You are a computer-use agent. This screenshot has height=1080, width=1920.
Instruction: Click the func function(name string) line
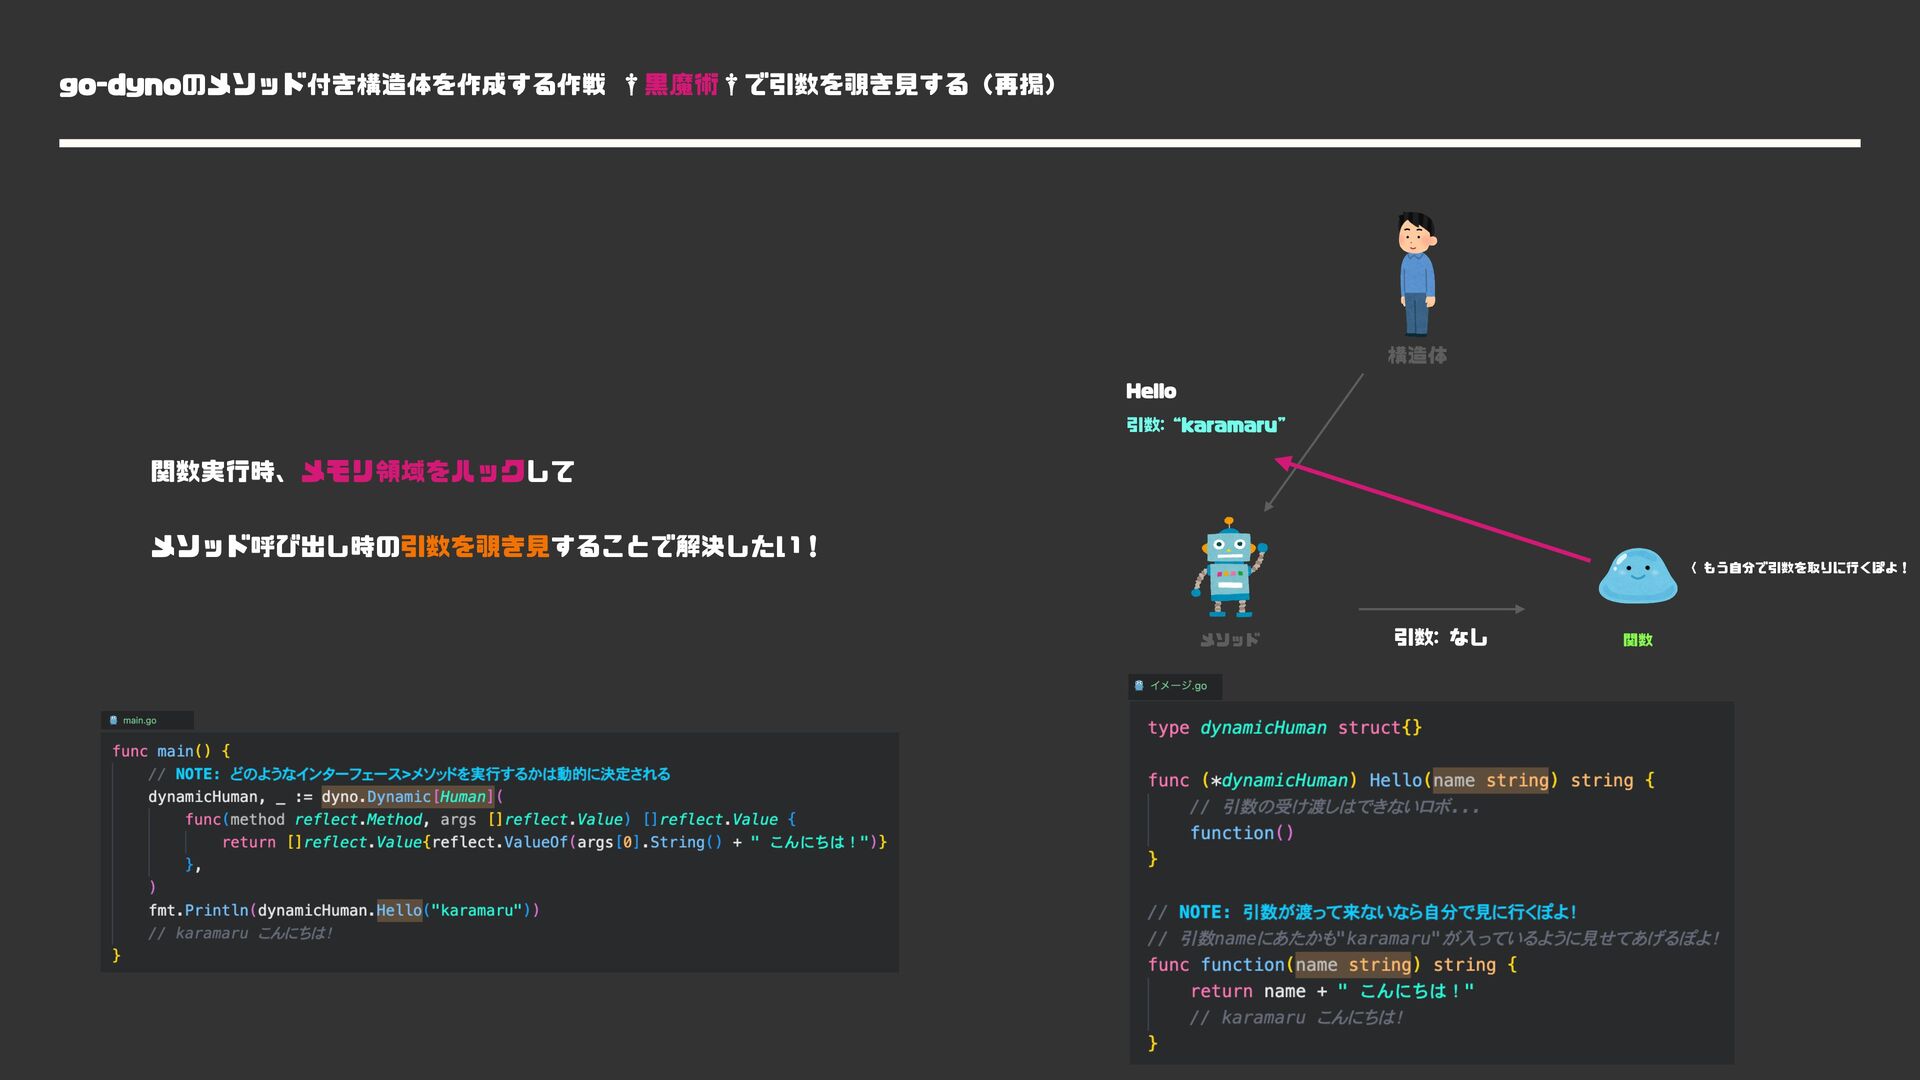1332,965
